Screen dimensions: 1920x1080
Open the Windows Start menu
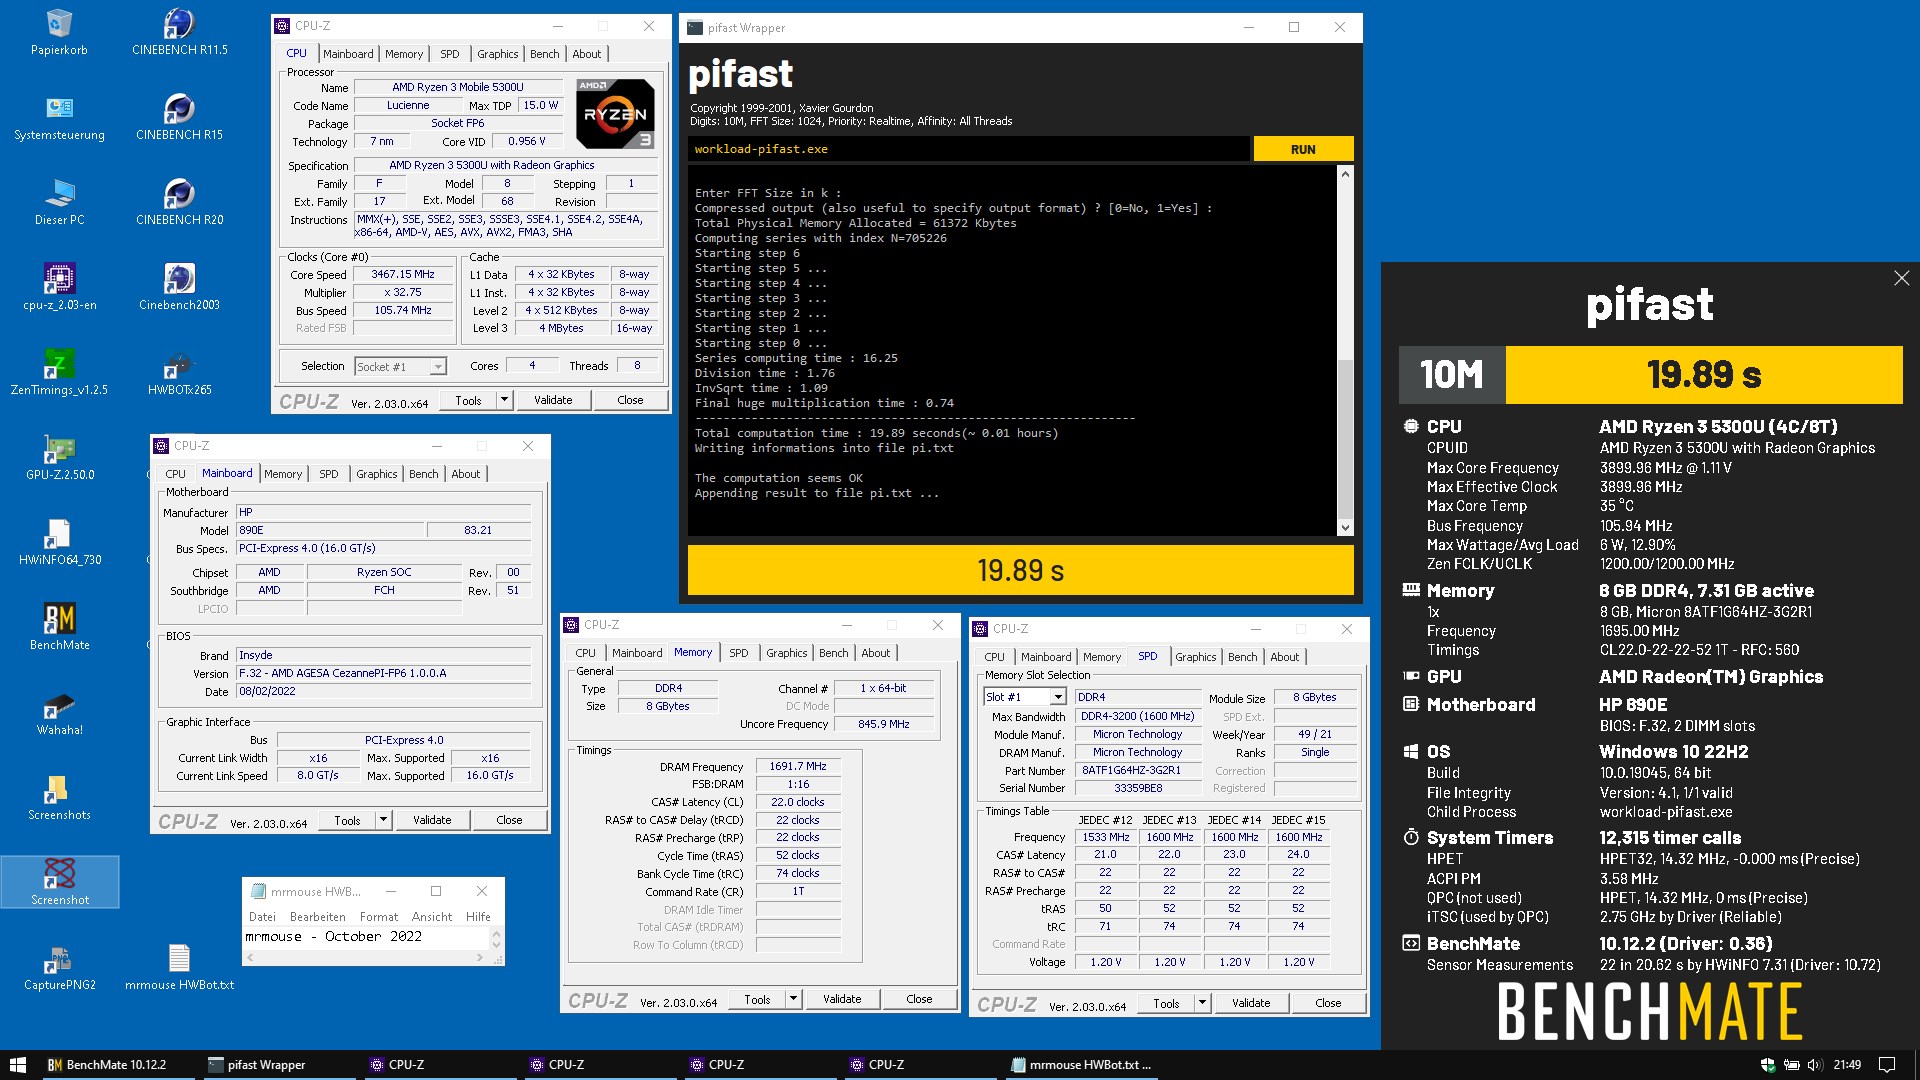click(17, 1065)
